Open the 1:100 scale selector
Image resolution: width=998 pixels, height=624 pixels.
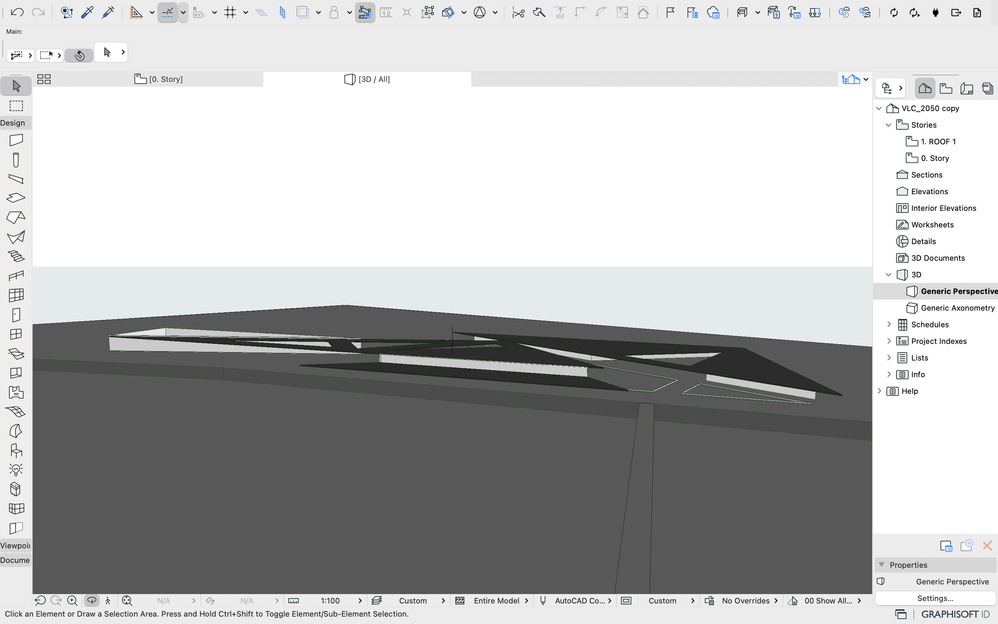(330, 601)
